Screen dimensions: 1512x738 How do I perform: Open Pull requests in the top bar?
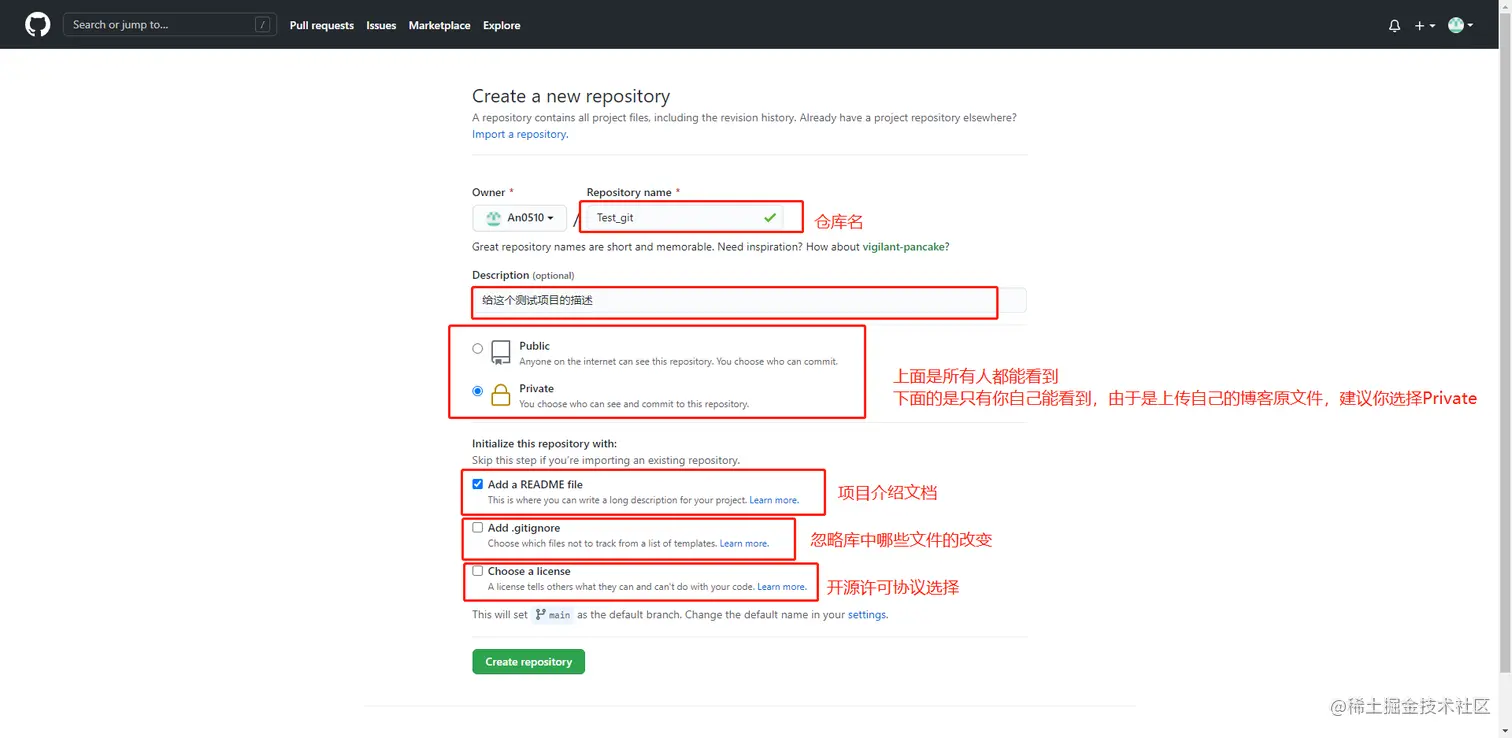tap(322, 26)
